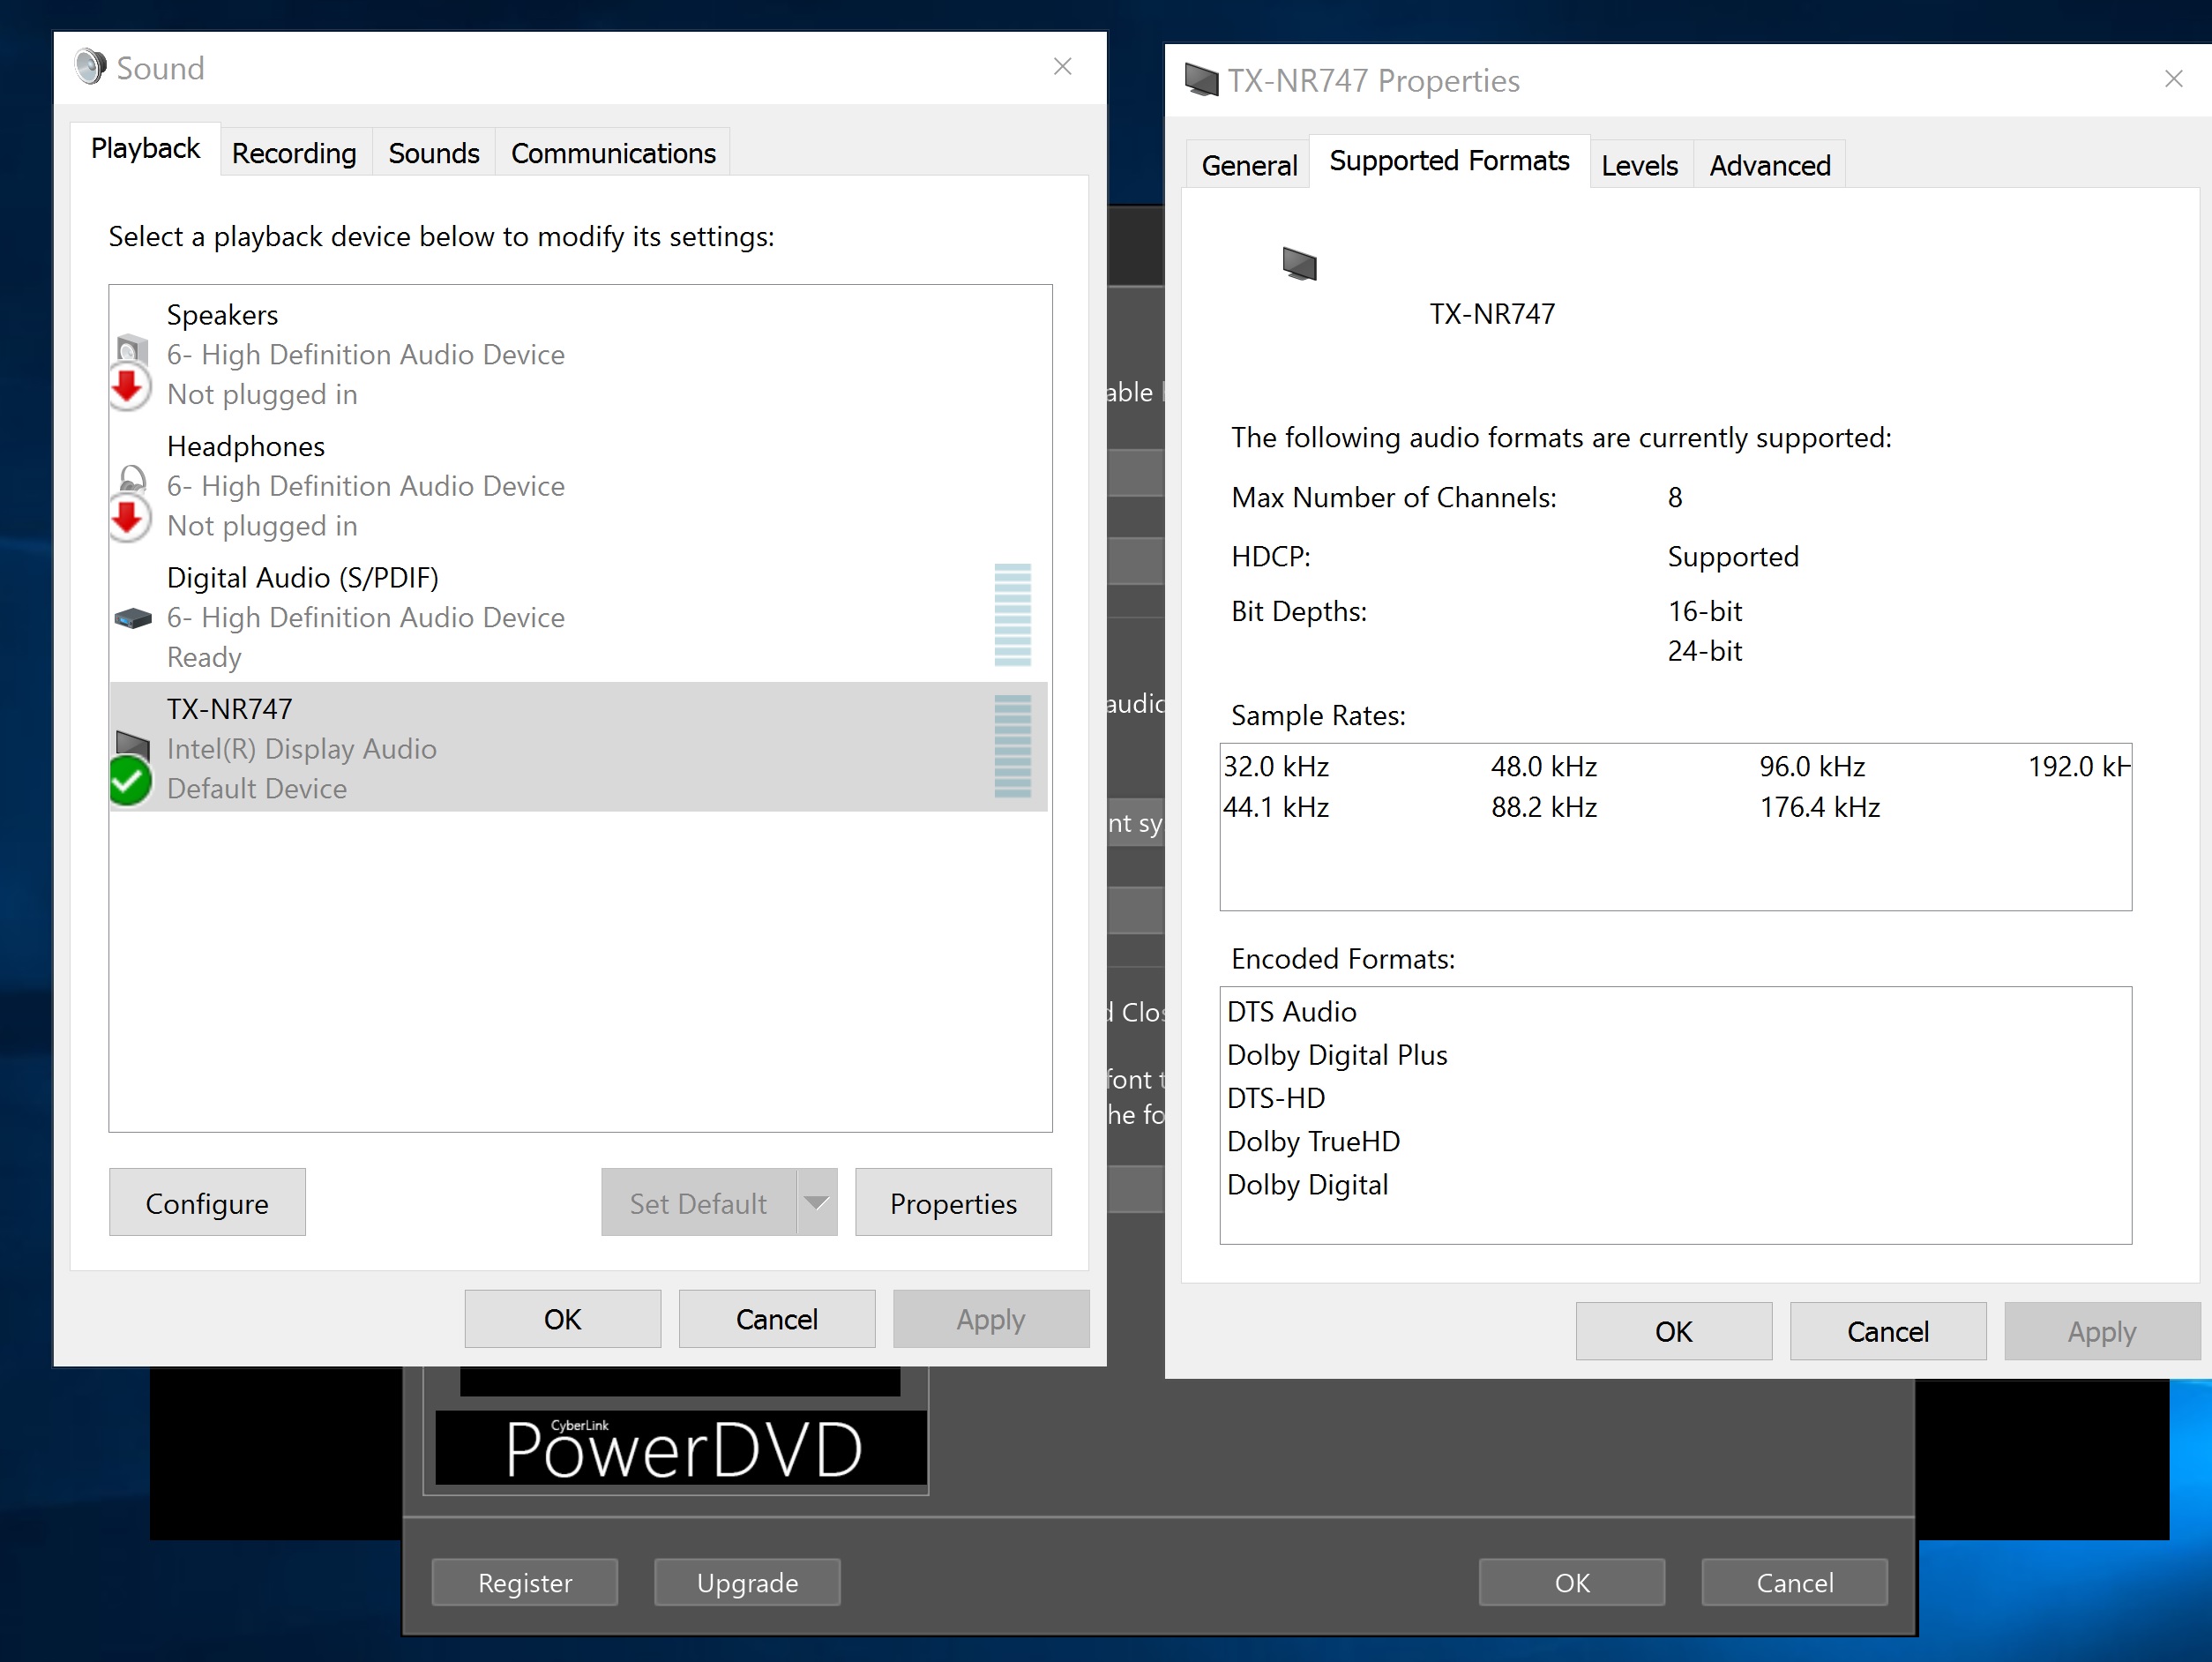
Task: Click the Sound window speaker title icon
Action: click(90, 68)
